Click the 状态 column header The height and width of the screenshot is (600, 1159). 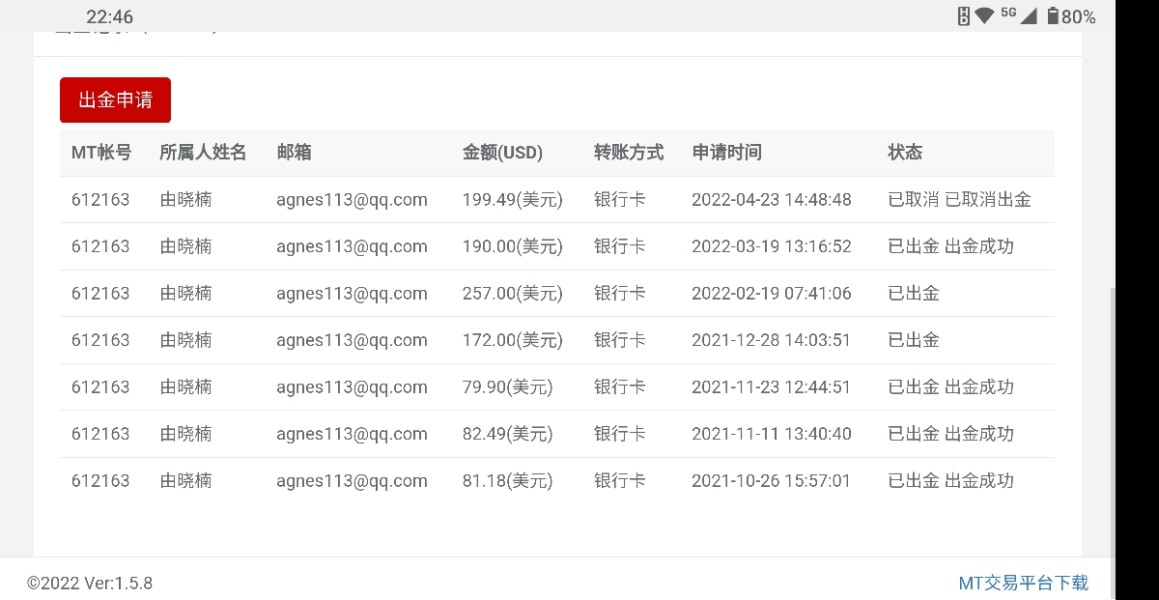tap(905, 153)
